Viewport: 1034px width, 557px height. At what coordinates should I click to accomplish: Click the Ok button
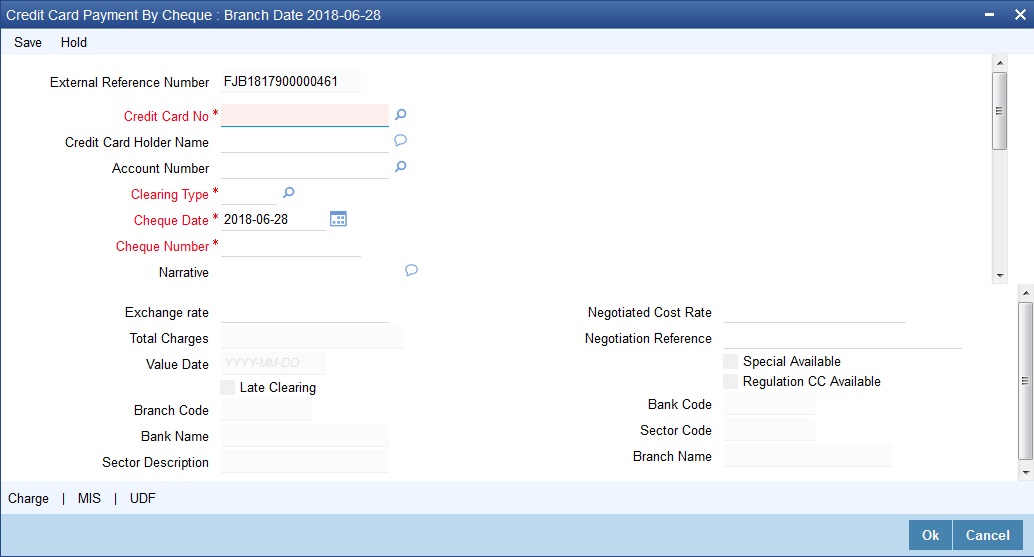(930, 535)
